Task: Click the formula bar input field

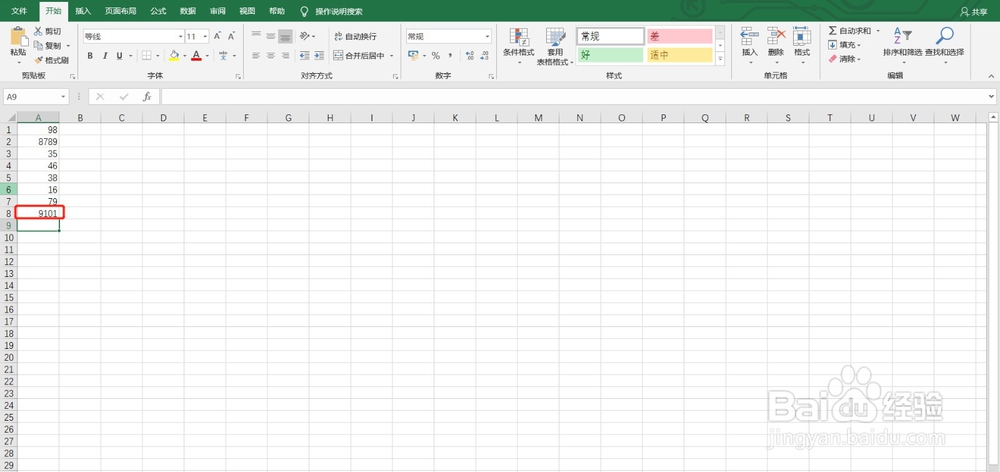Action: [574, 96]
